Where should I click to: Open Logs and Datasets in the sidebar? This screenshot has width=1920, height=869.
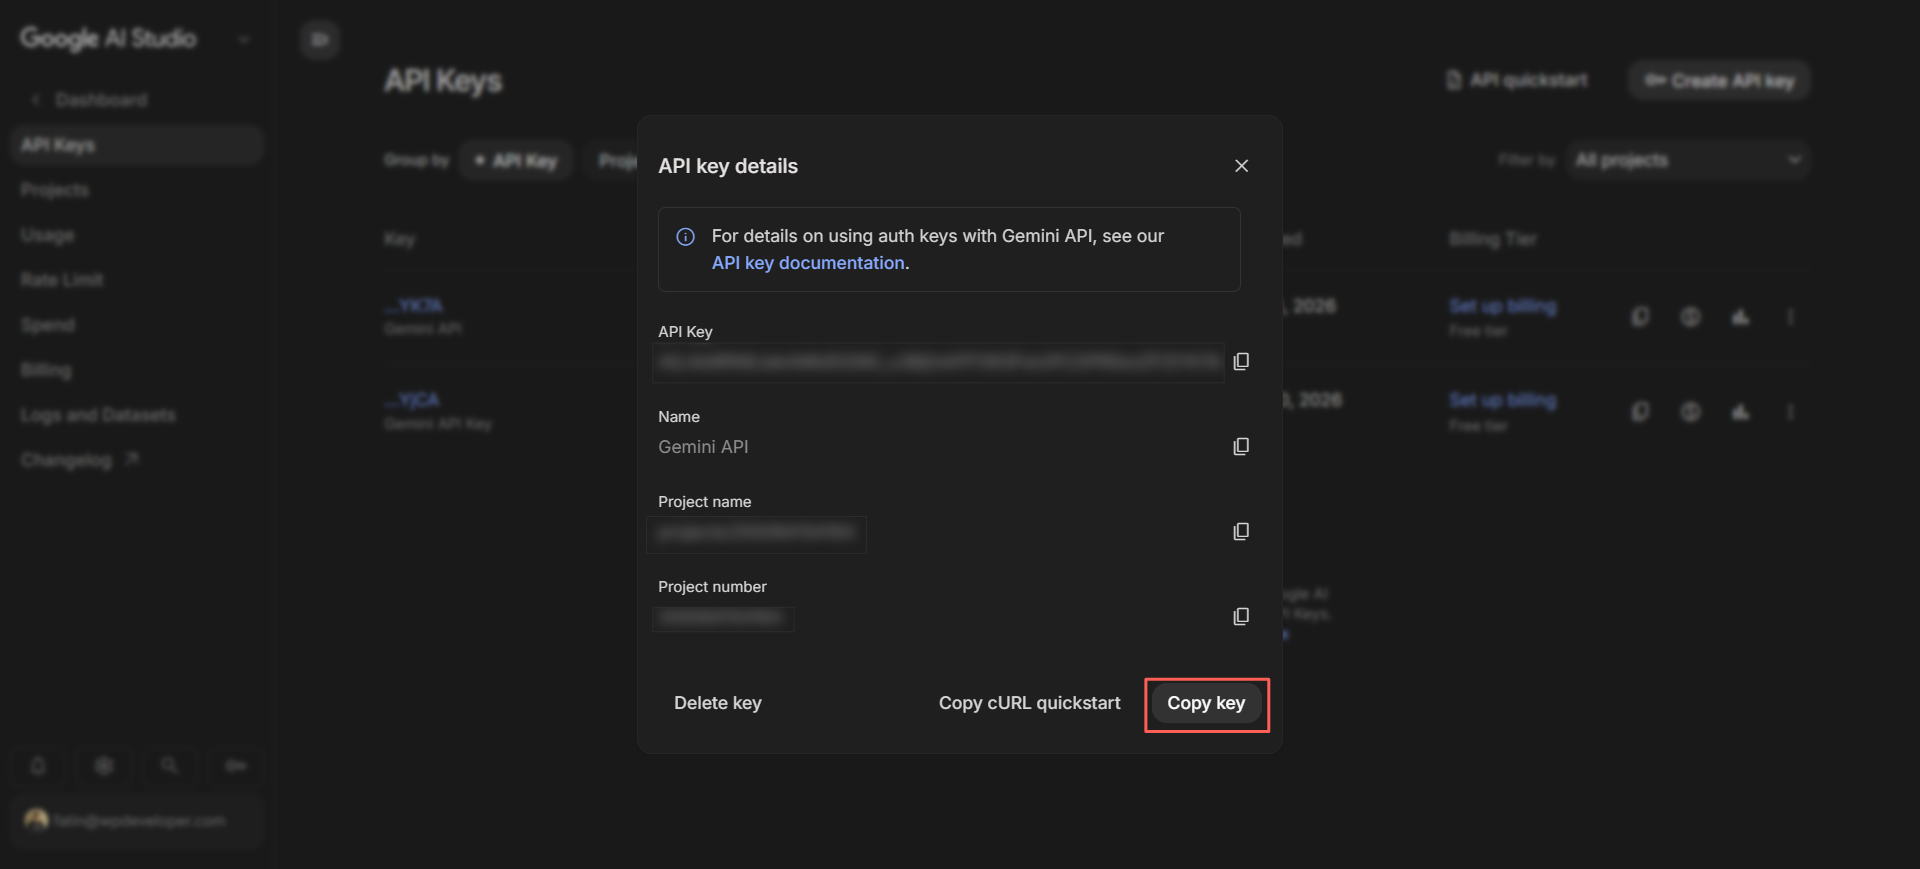98,415
